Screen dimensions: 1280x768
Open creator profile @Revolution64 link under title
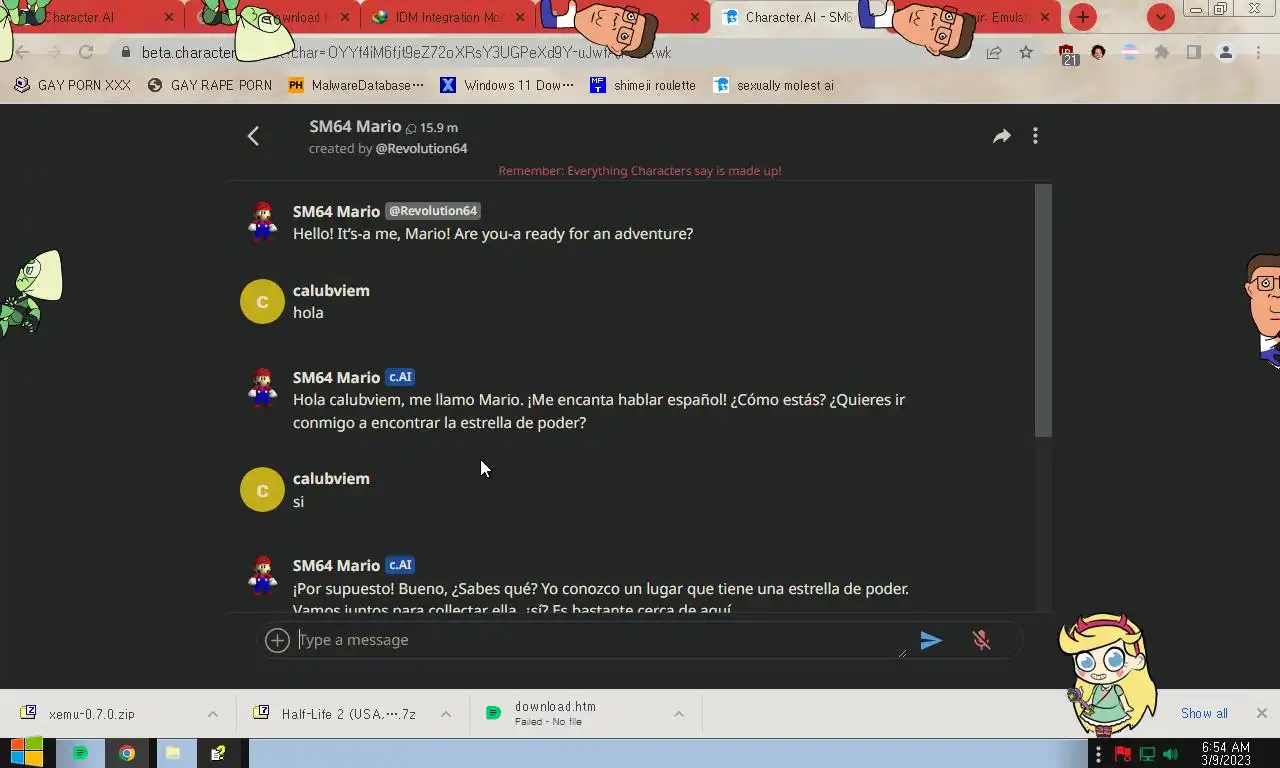[x=421, y=148]
